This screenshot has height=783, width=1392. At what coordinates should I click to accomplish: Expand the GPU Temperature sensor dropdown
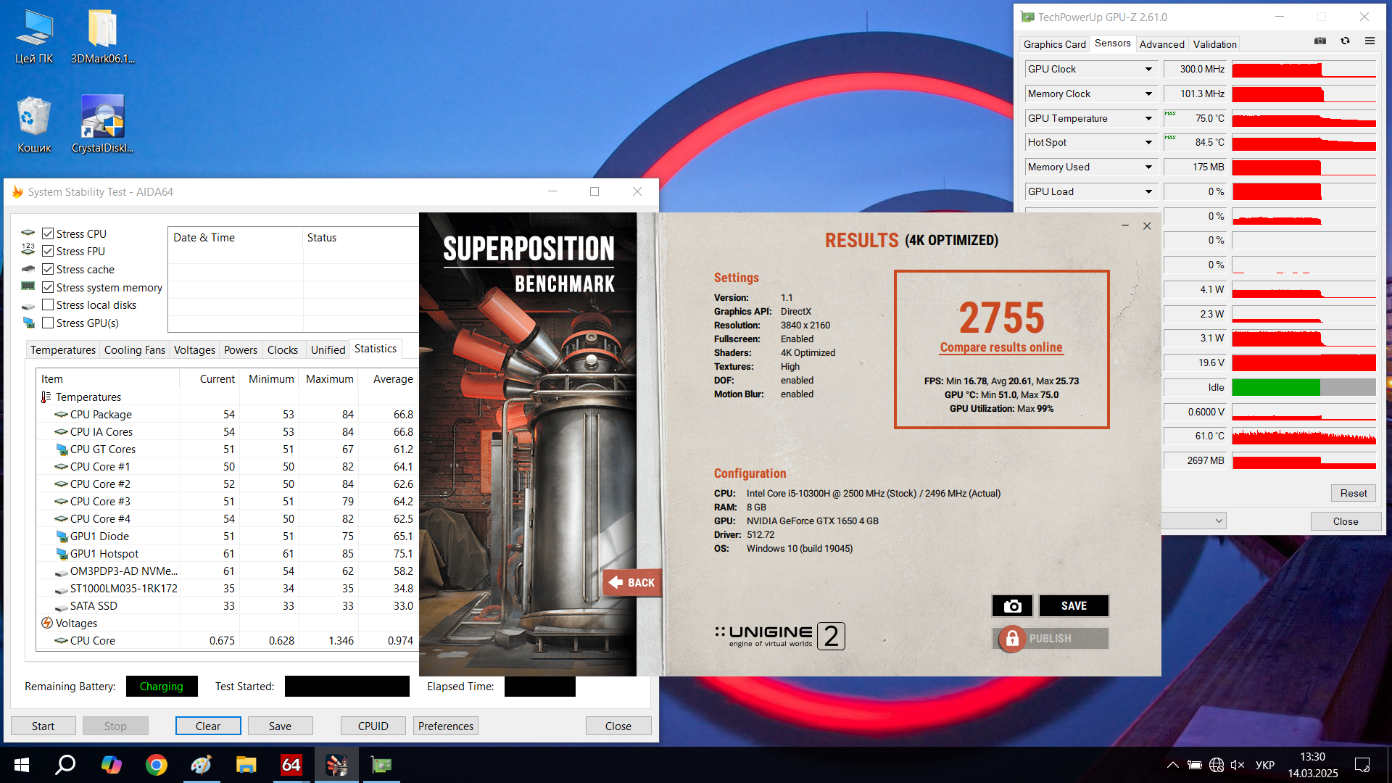[x=1148, y=119]
